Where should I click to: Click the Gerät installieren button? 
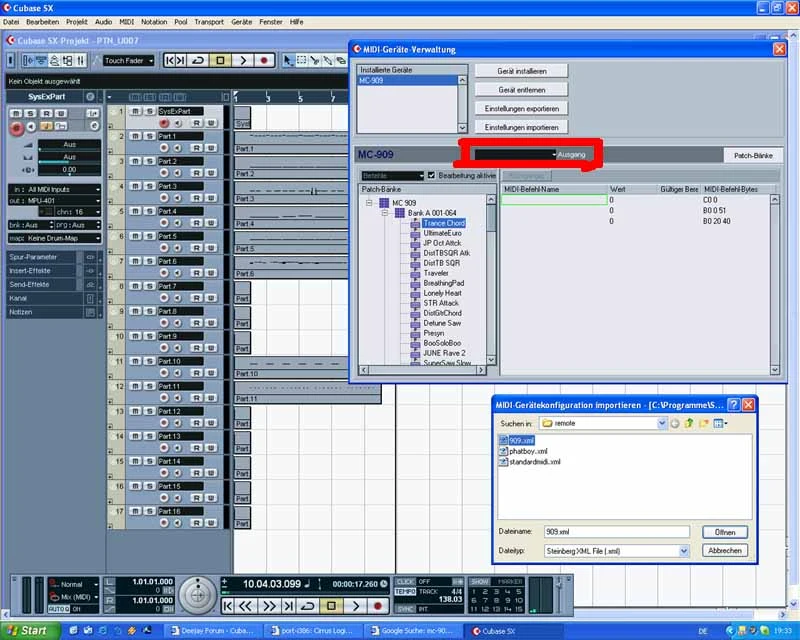519,71
